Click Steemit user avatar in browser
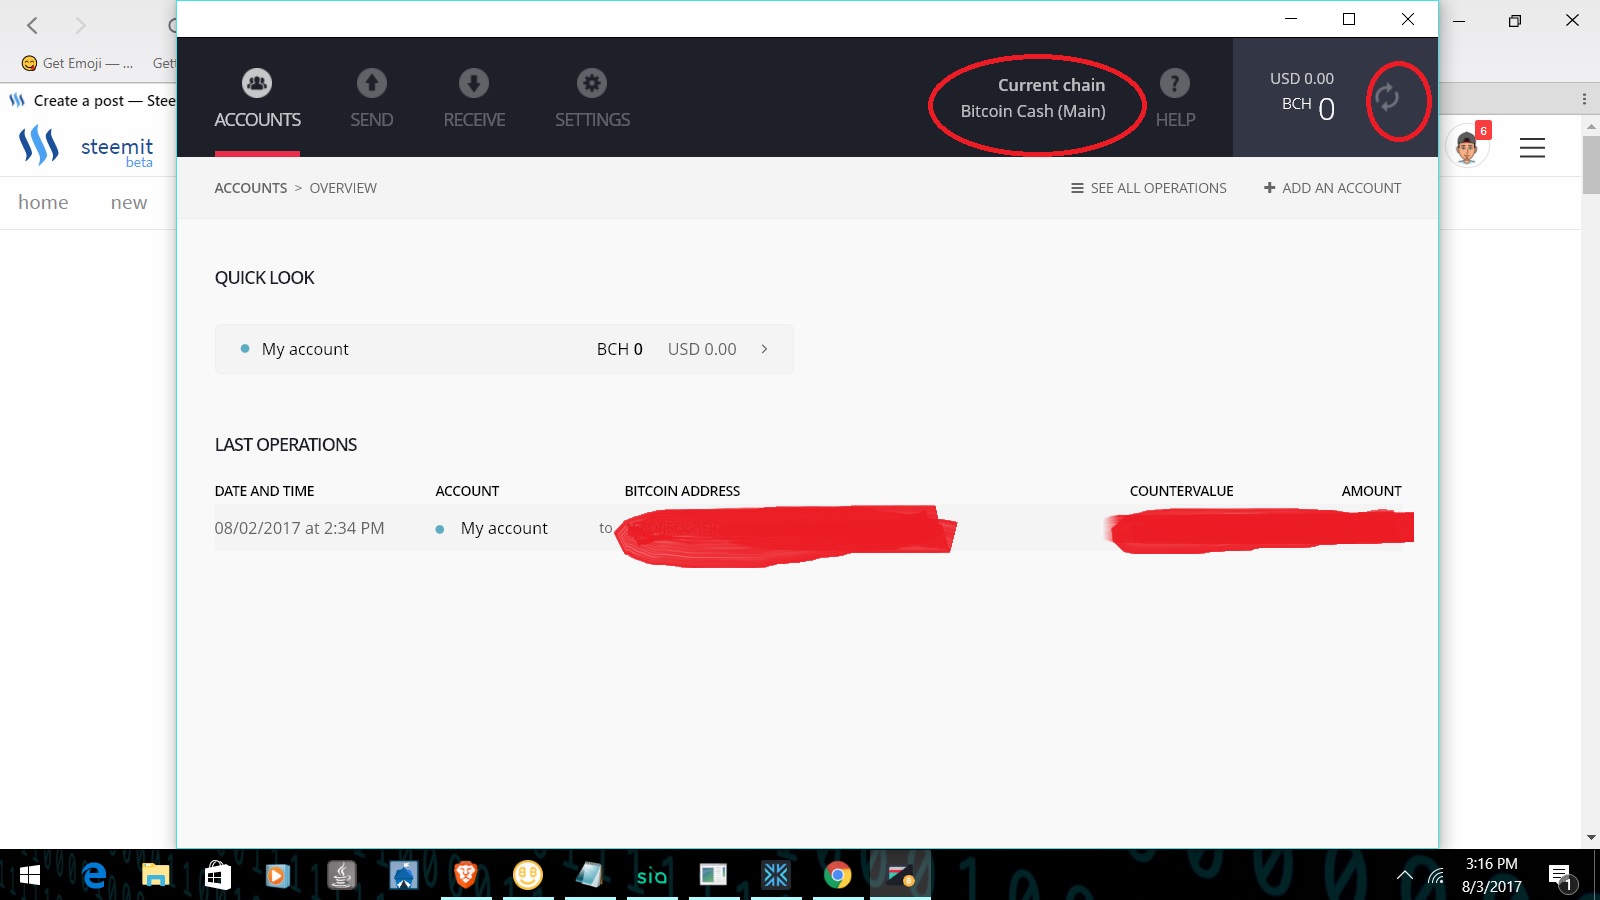This screenshot has height=900, width=1600. point(1467,147)
